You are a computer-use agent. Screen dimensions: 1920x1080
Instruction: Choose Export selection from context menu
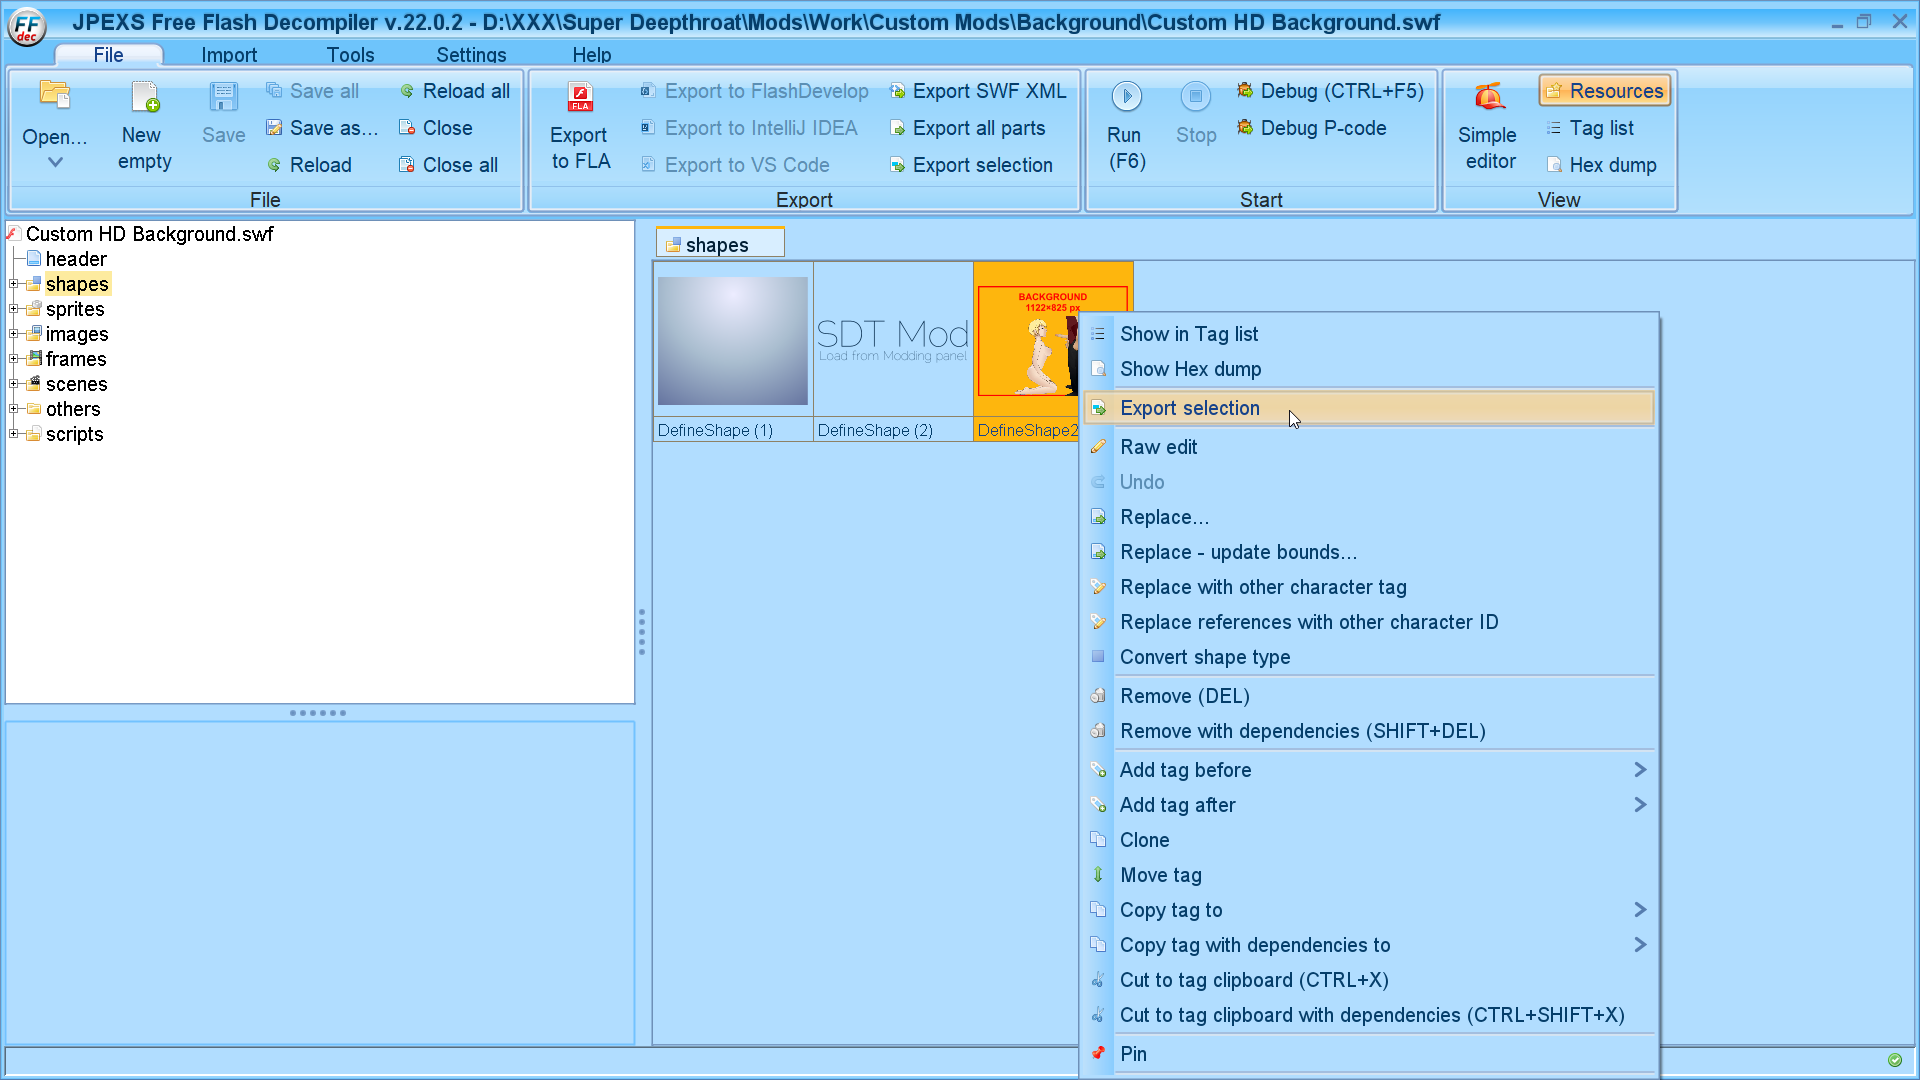click(1189, 408)
